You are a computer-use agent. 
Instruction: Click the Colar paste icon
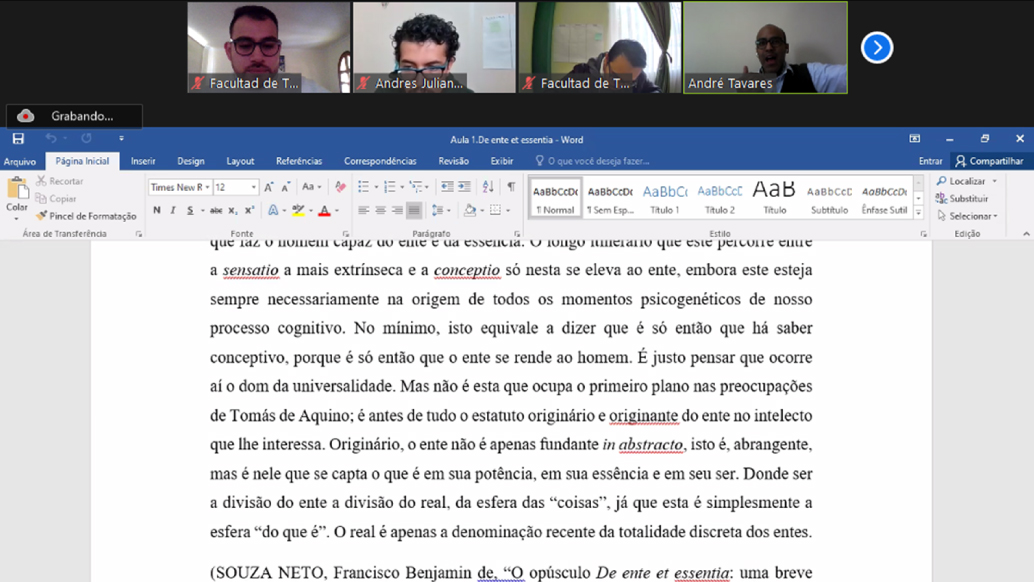pyautogui.click(x=17, y=189)
